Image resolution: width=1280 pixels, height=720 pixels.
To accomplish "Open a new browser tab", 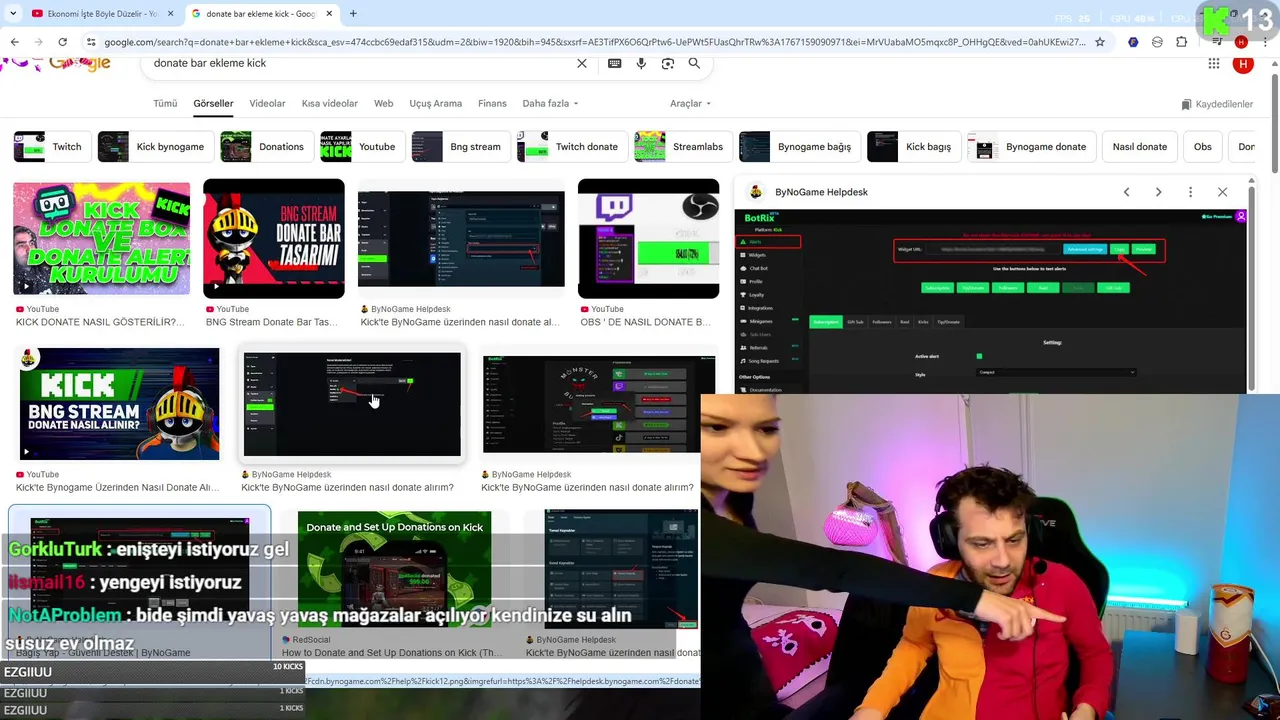I will click(353, 14).
